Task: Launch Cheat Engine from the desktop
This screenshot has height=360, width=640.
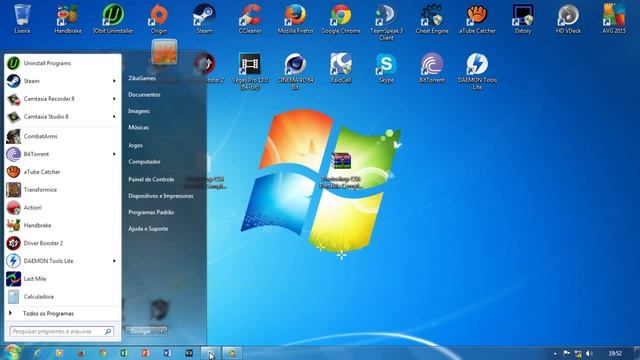Action: pyautogui.click(x=432, y=18)
